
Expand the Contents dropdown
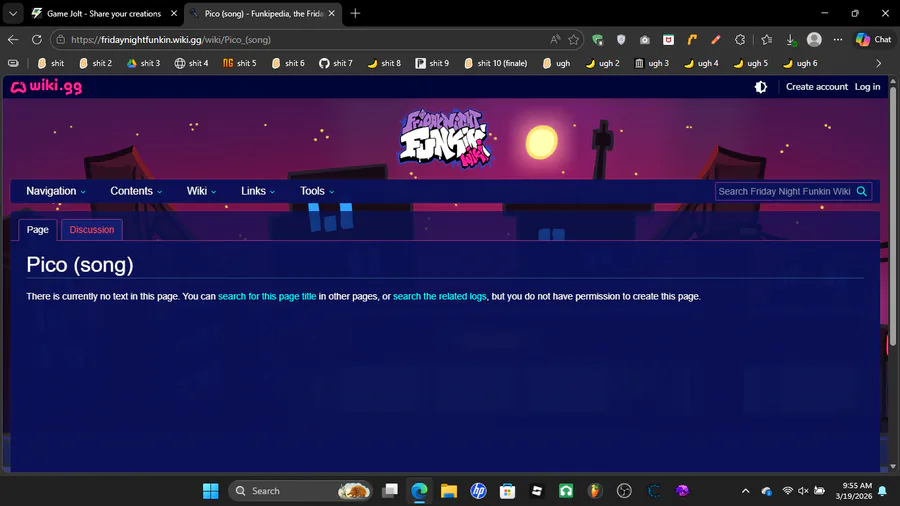click(x=136, y=191)
